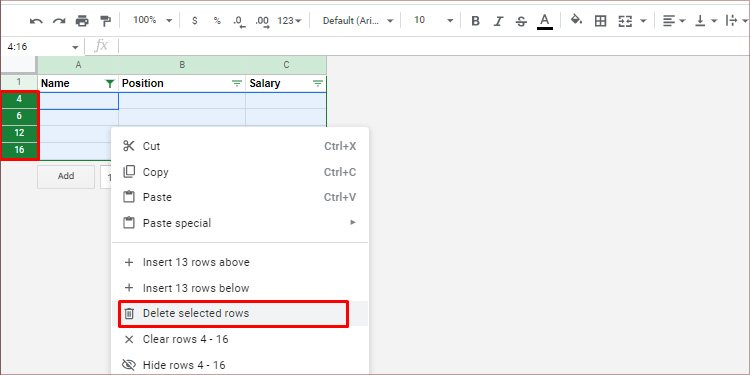The width and height of the screenshot is (750, 375).
Task: Click the name box showing 4:16
Action: [x=36, y=47]
